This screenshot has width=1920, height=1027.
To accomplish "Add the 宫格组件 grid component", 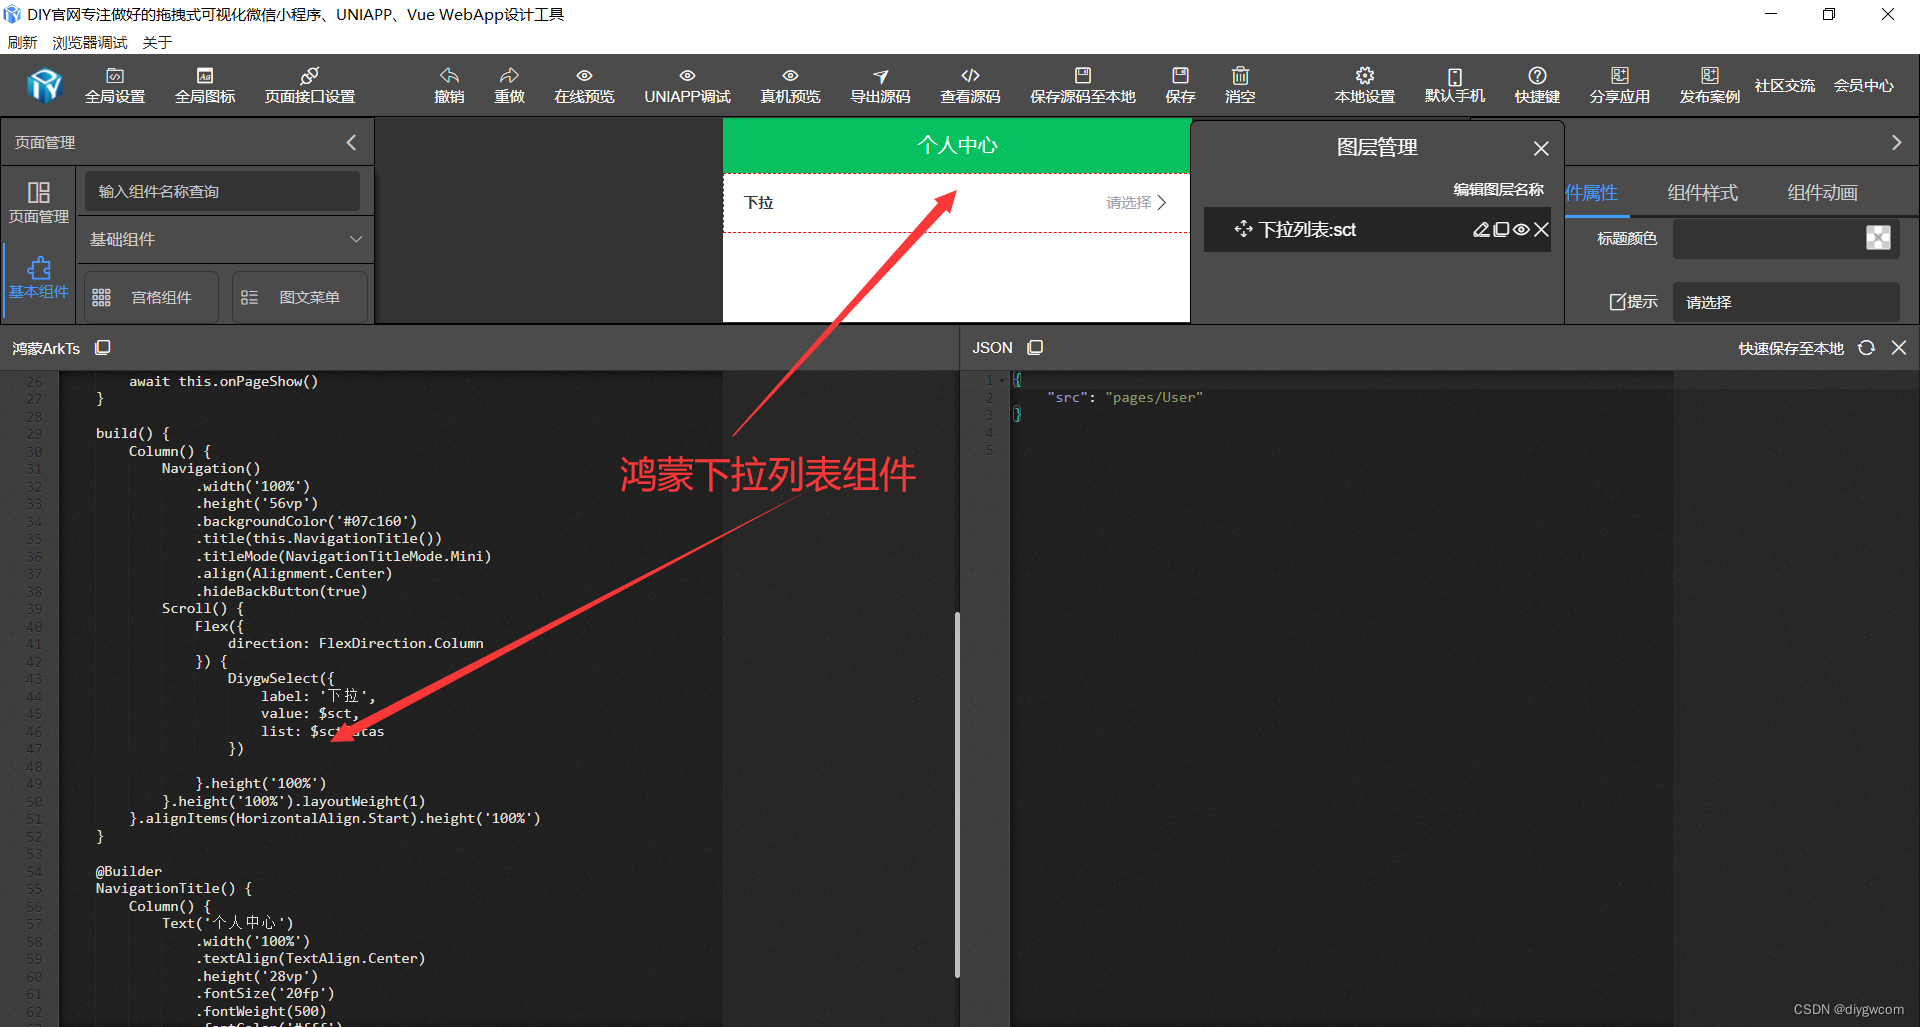I will 151,297.
